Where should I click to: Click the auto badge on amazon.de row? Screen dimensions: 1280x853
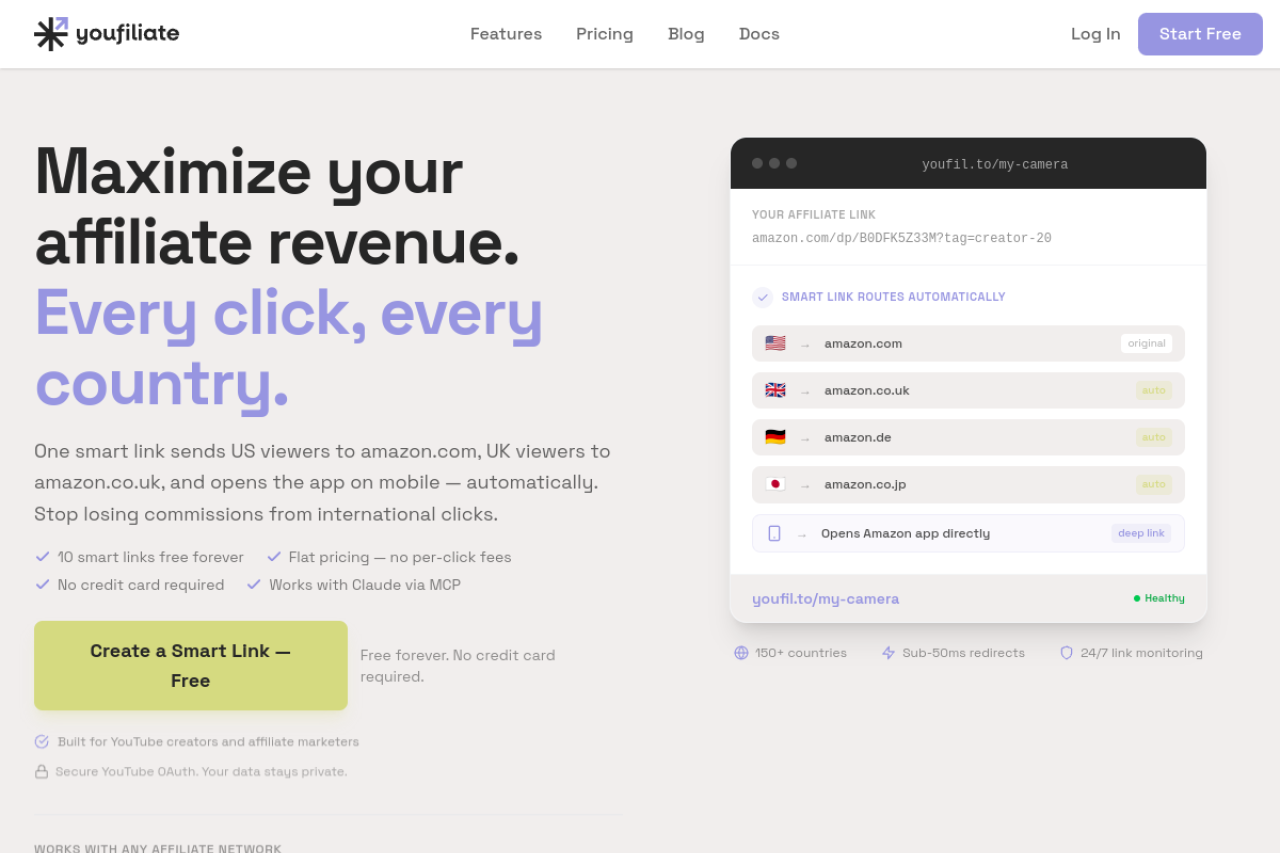click(1154, 438)
